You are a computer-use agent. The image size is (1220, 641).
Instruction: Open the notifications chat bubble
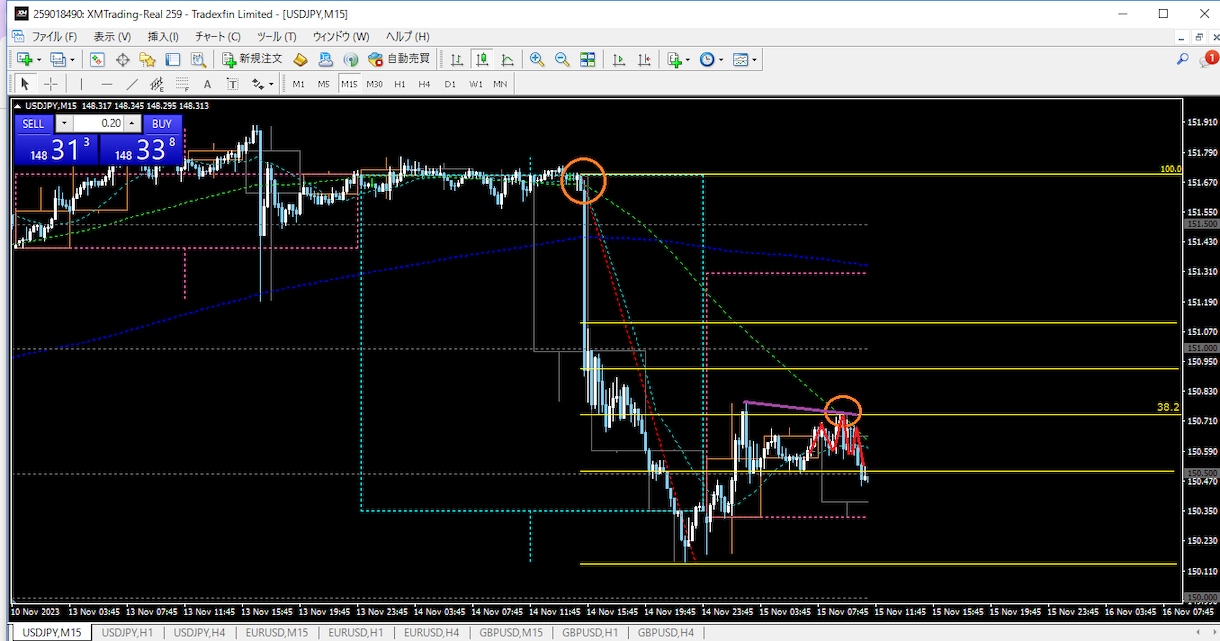click(1209, 59)
